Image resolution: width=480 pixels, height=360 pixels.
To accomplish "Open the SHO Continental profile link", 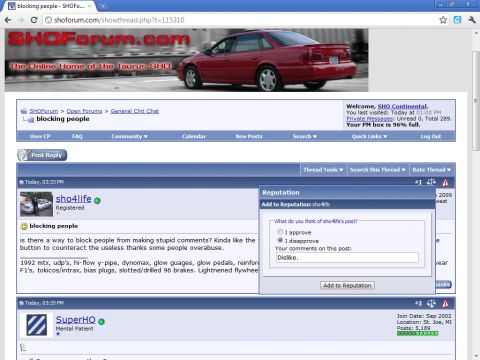I will pos(402,106).
